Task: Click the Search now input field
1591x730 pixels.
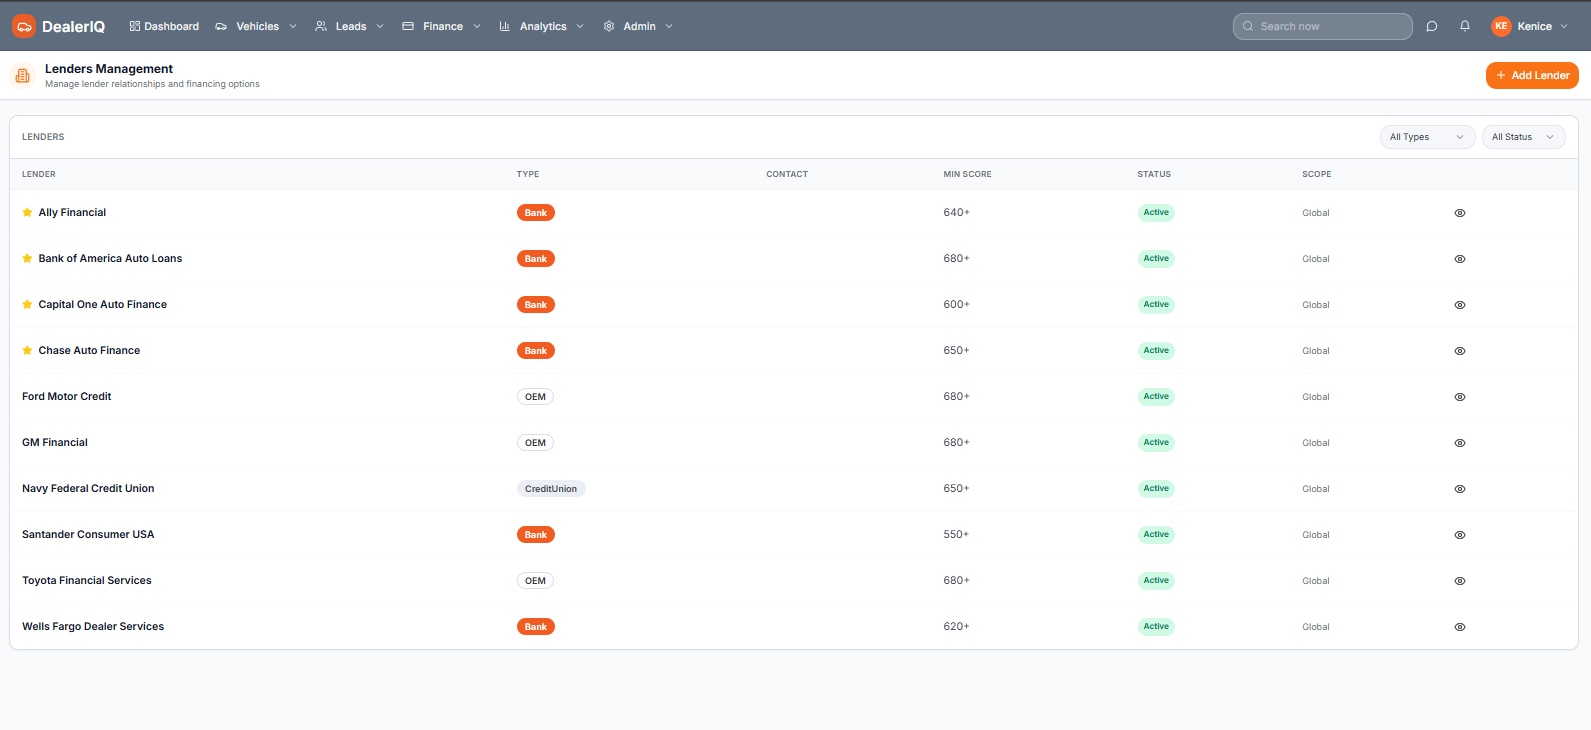Action: [1322, 26]
